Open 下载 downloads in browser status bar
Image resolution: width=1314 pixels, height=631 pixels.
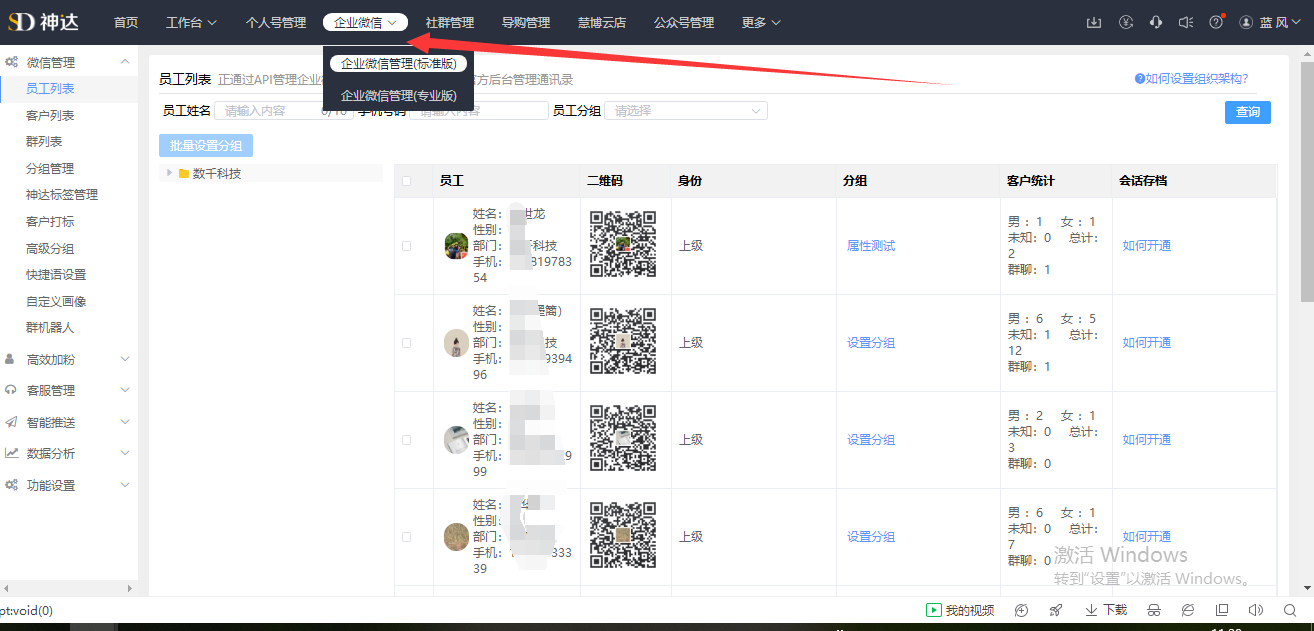pos(1106,610)
